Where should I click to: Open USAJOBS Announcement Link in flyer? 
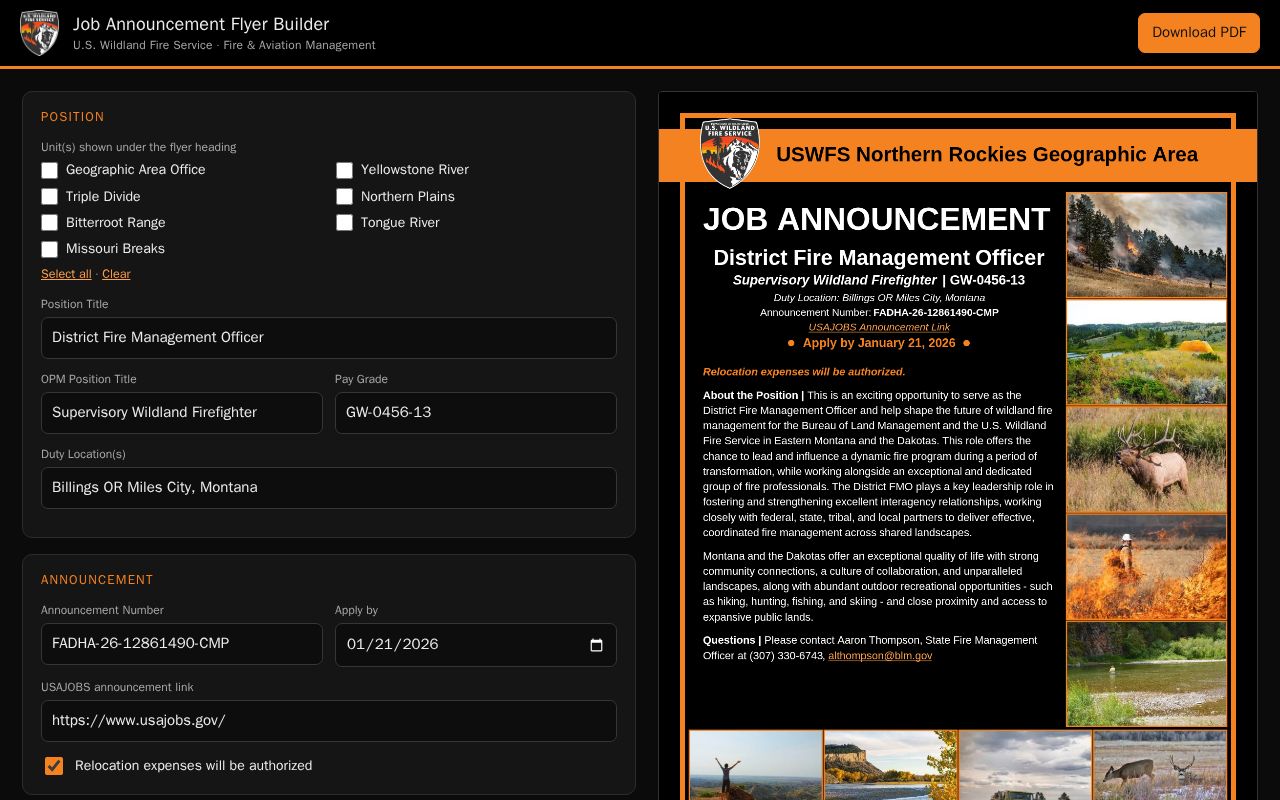pos(879,327)
